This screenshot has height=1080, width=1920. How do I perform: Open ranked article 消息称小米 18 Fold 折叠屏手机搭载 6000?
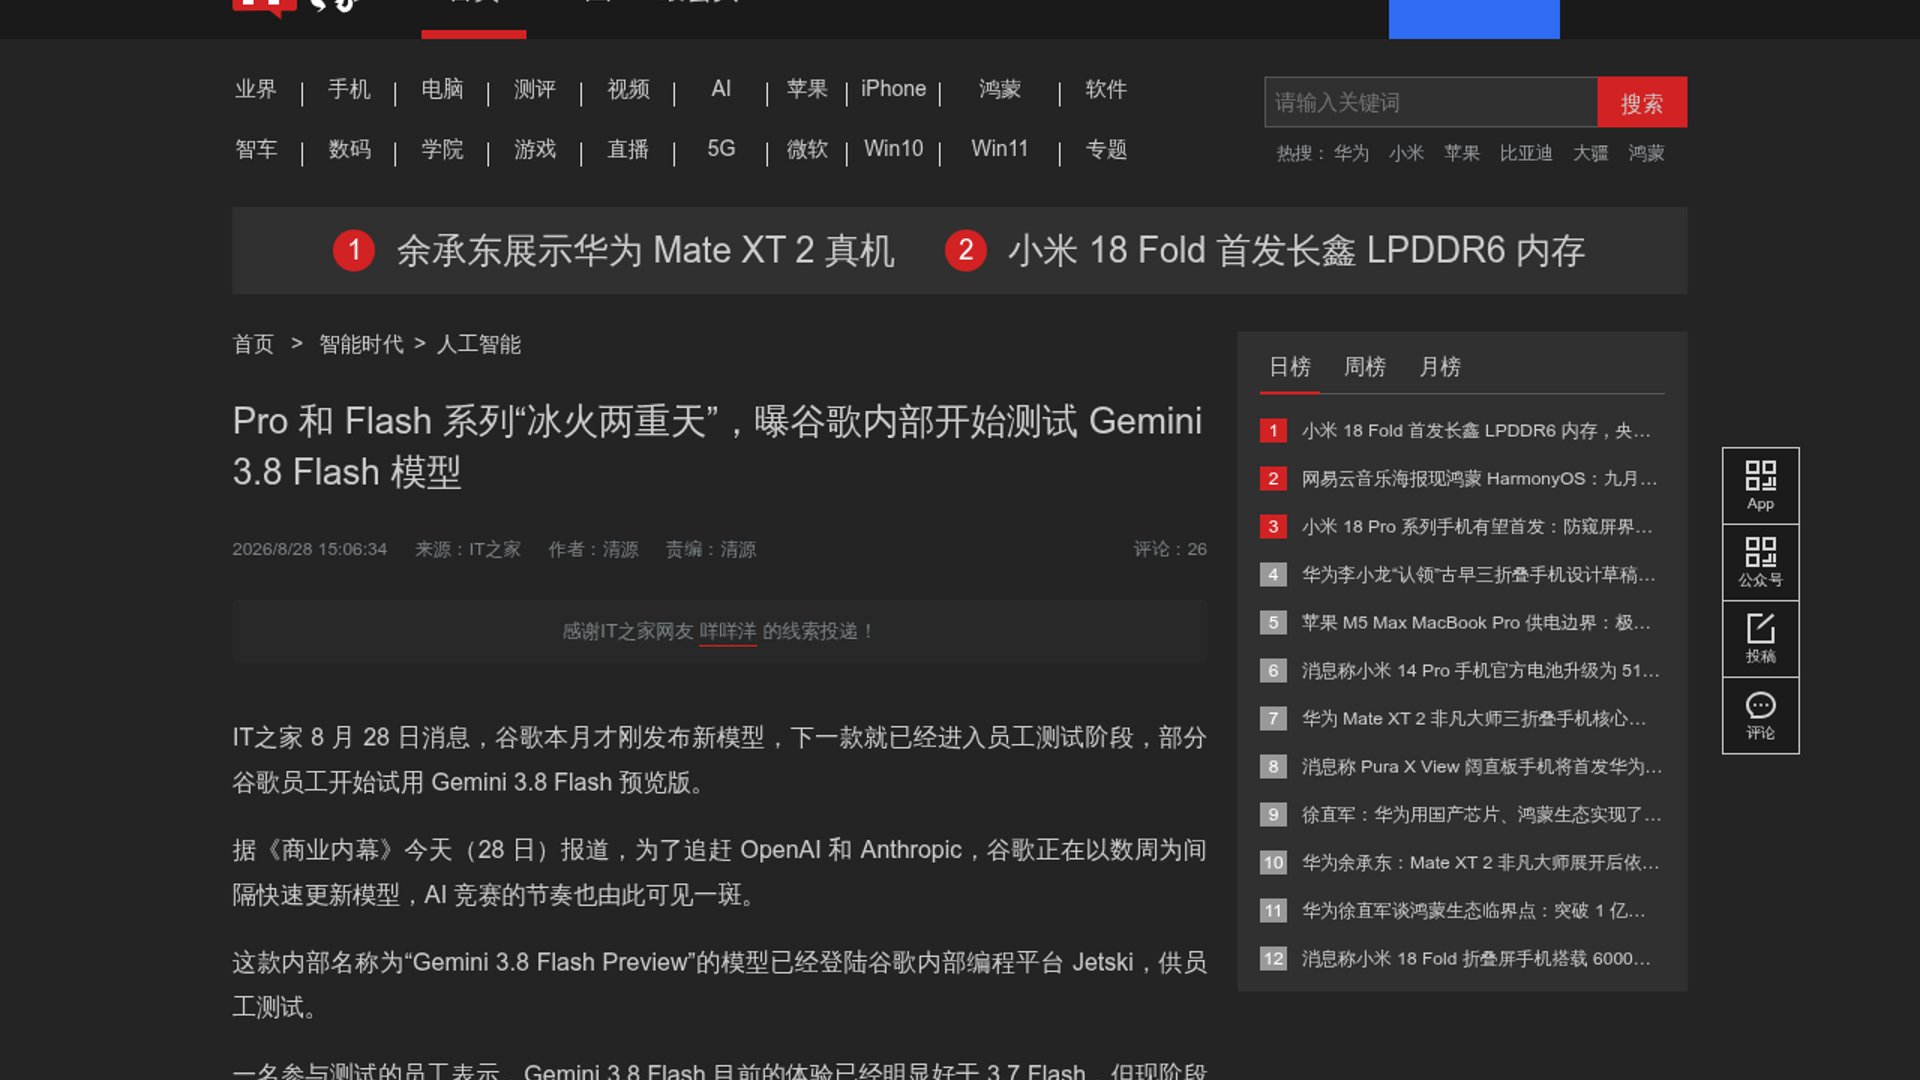pyautogui.click(x=1476, y=959)
